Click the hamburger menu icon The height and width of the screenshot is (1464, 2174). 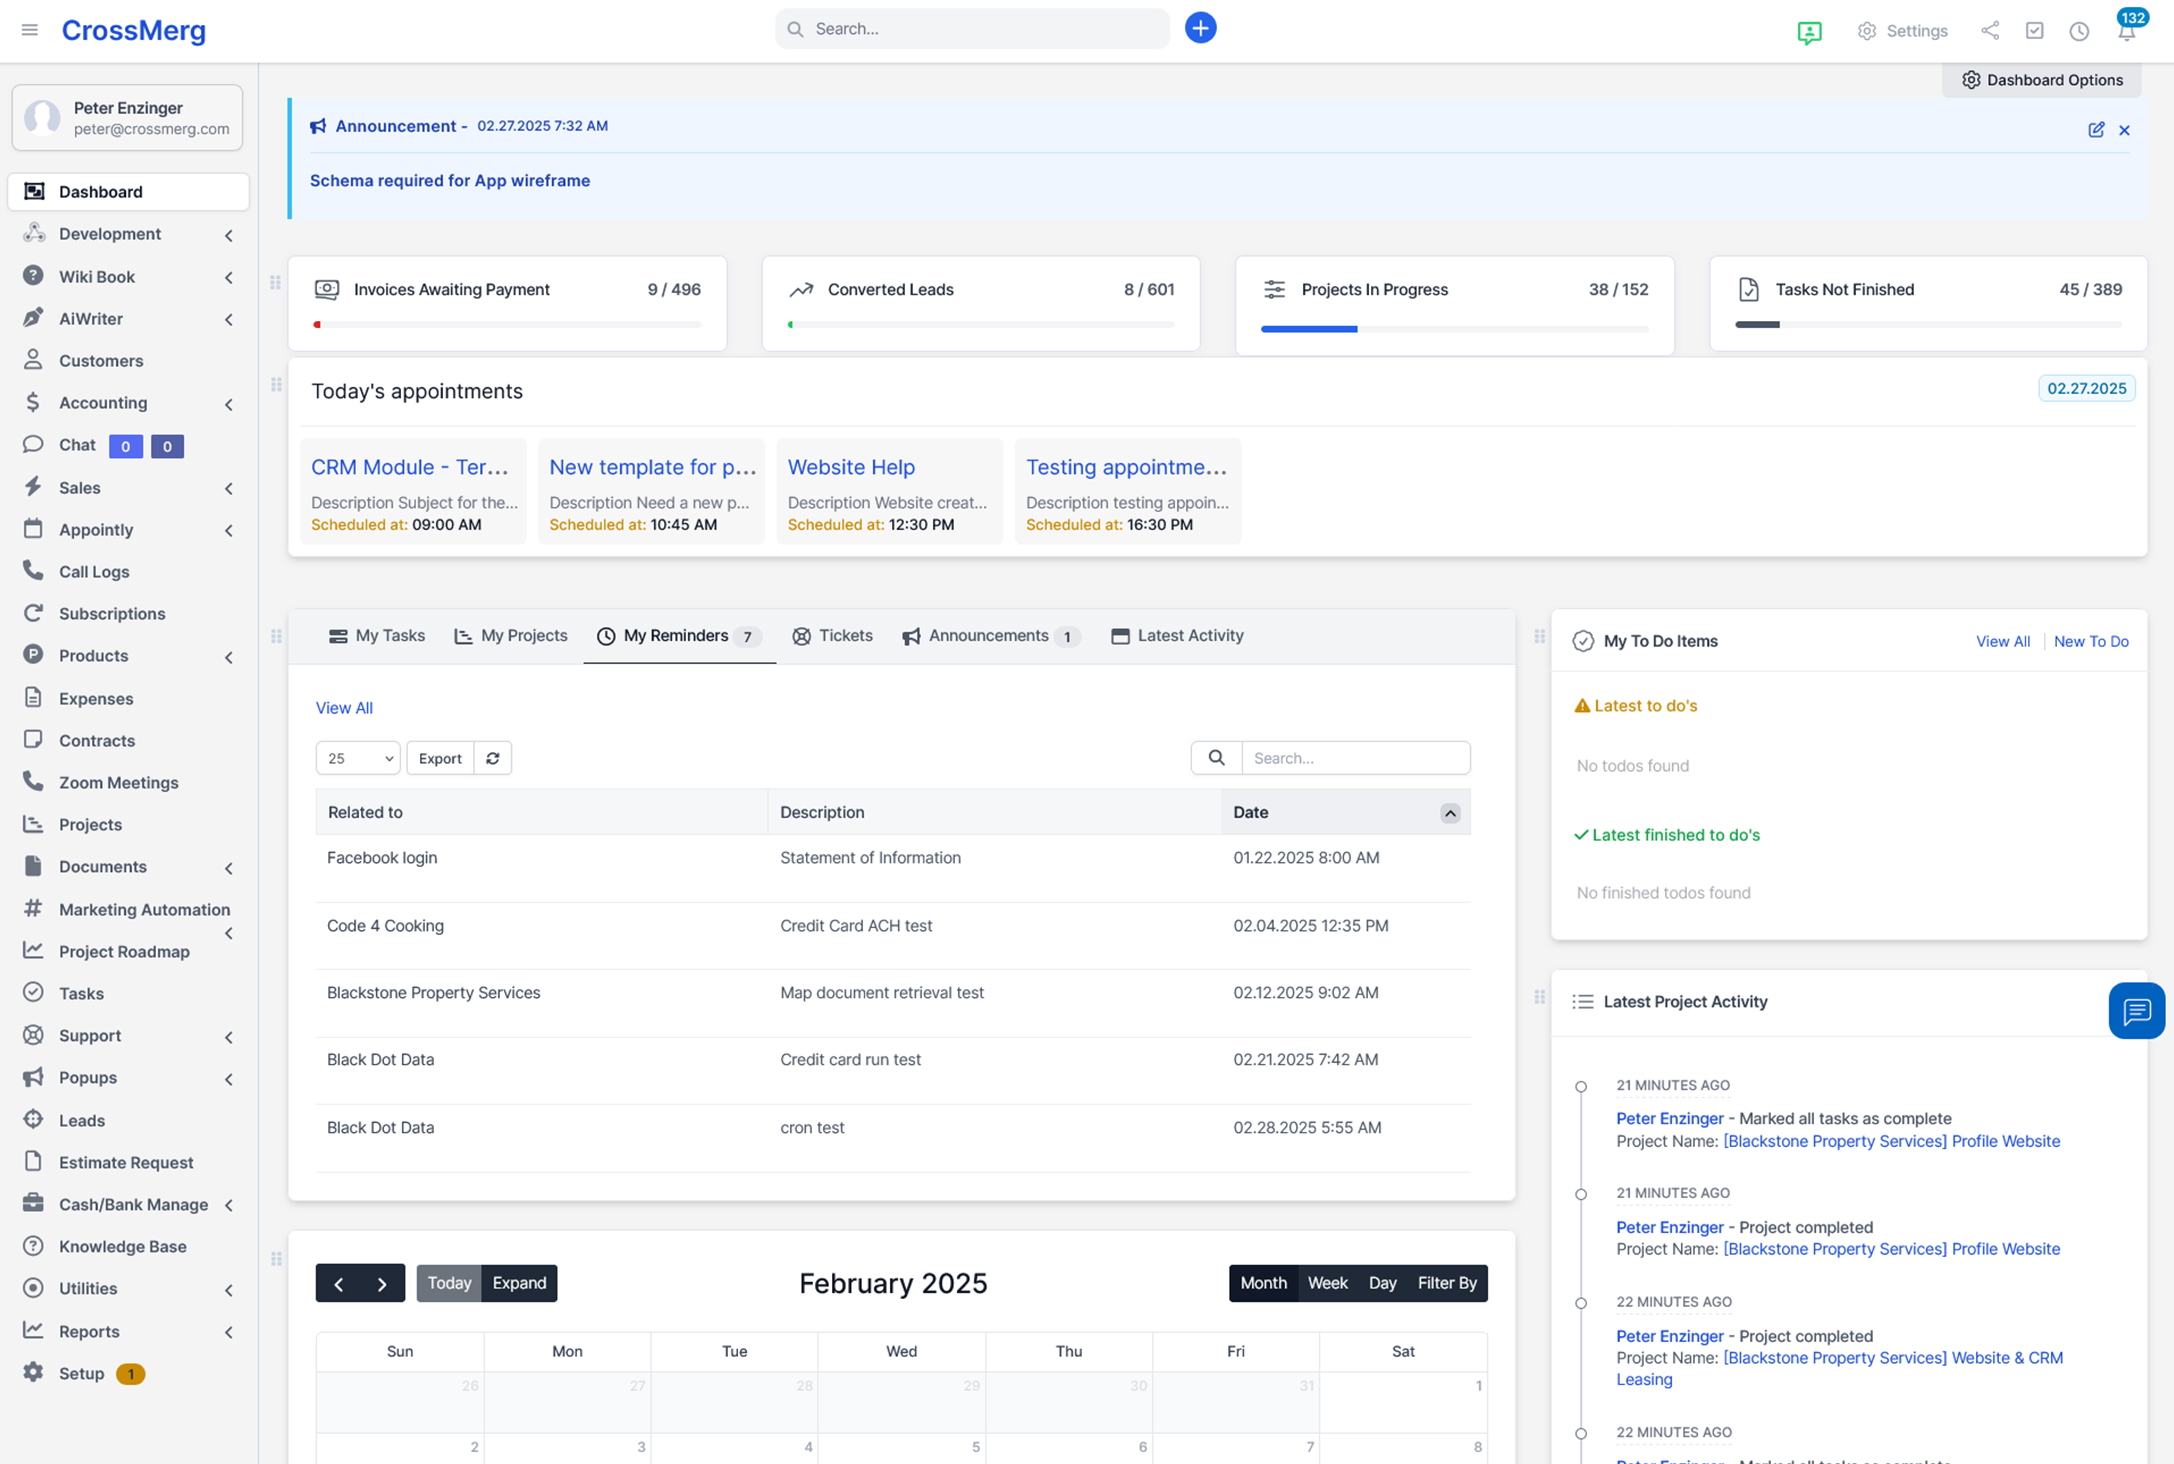30,30
